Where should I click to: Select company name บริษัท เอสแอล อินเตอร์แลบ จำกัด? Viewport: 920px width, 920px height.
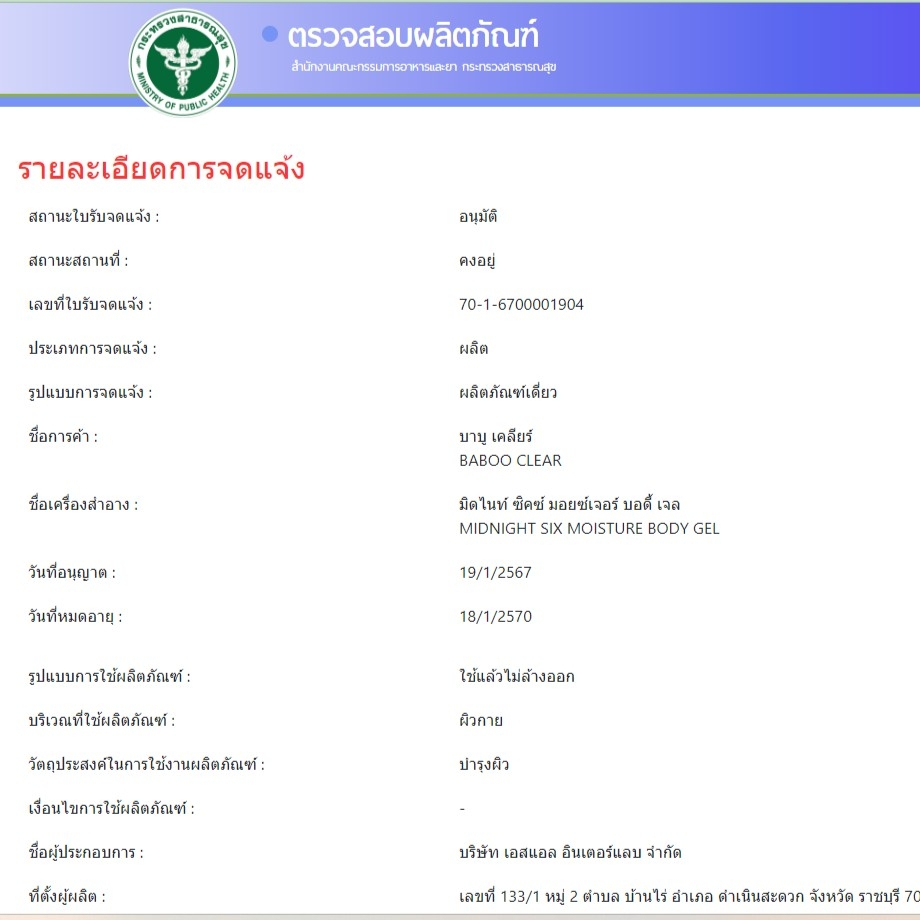click(570, 852)
